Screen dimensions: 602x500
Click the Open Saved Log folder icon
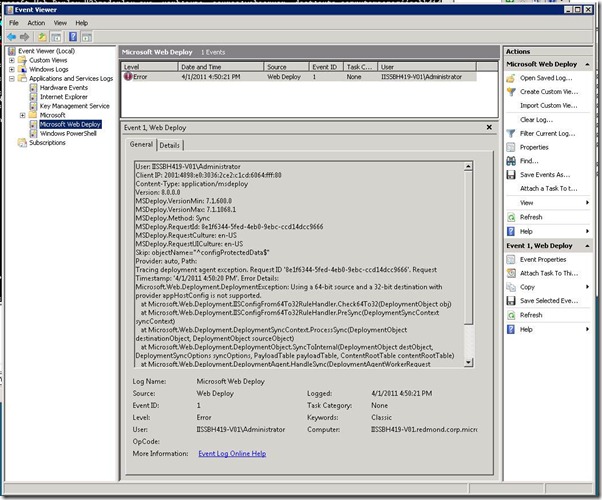coord(511,78)
